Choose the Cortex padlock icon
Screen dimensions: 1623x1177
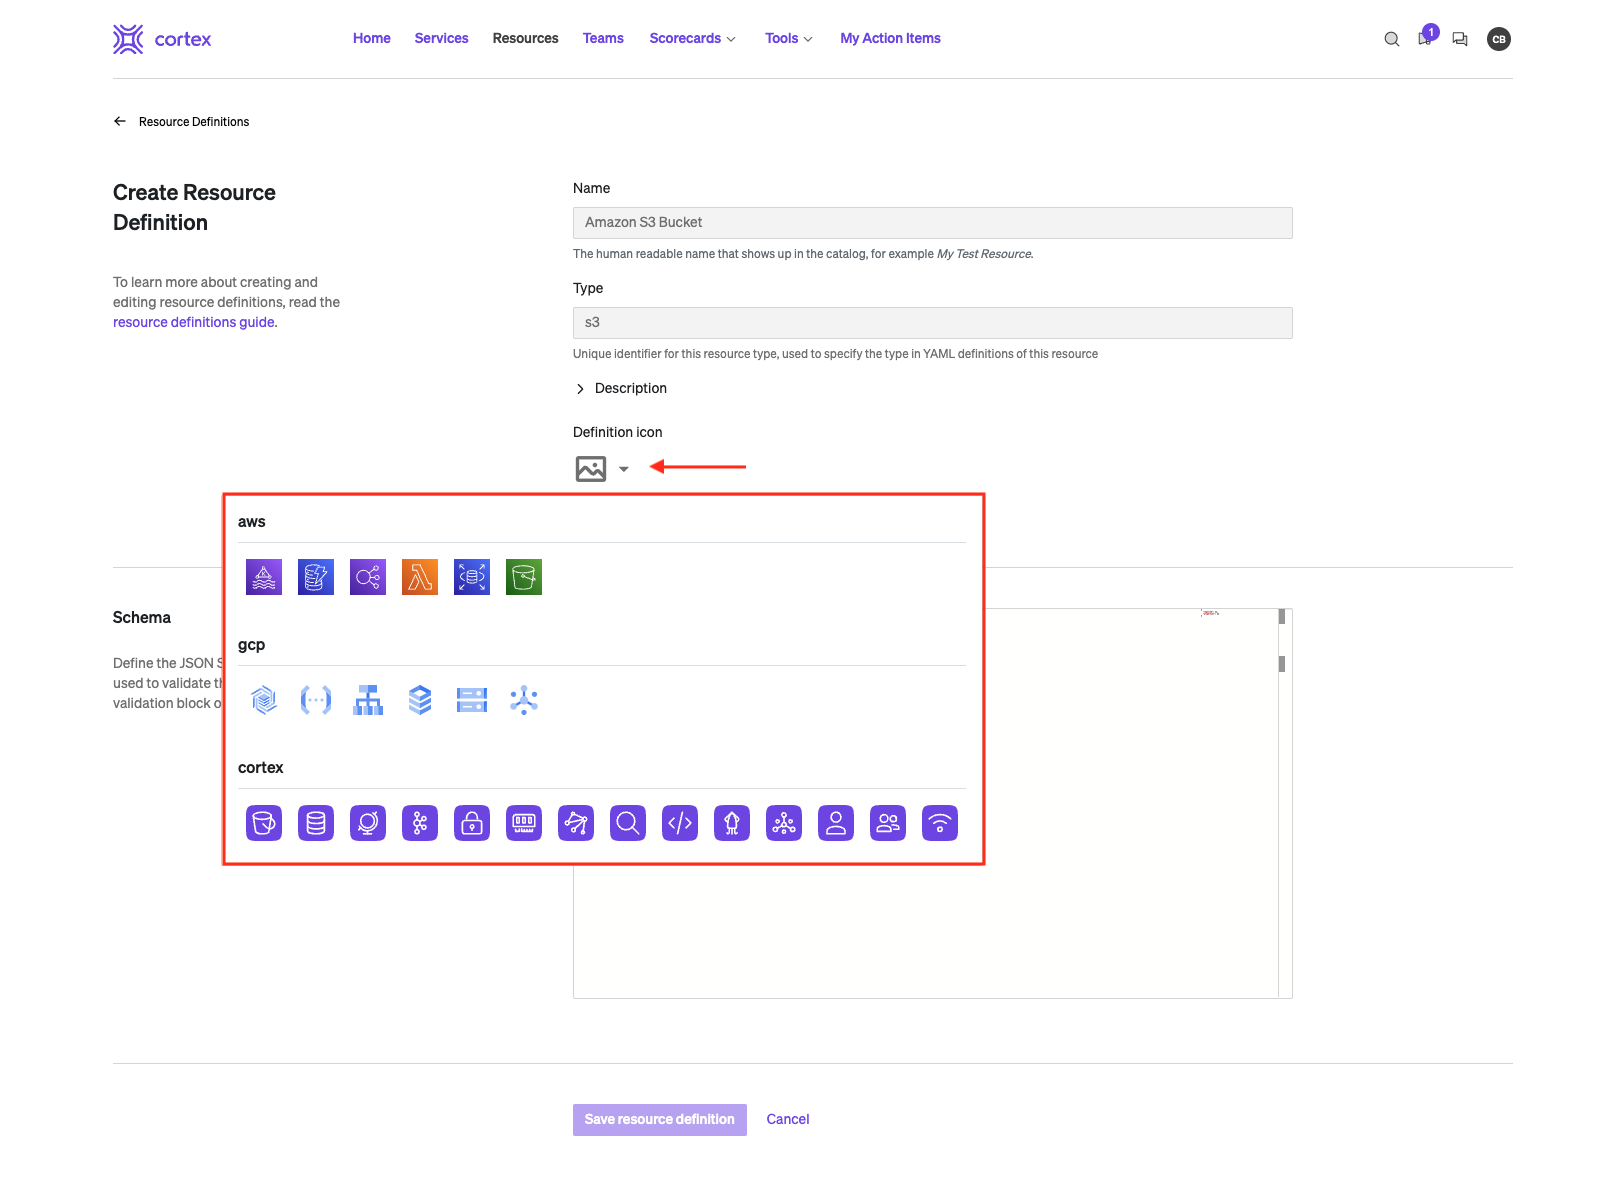472,823
